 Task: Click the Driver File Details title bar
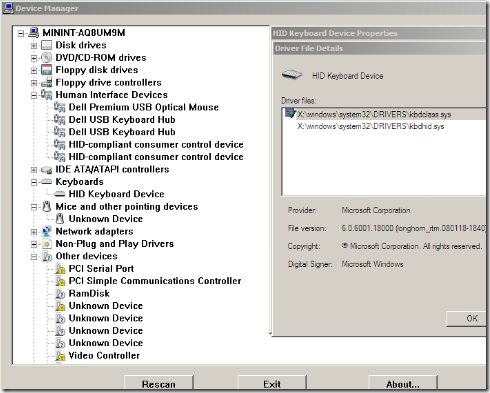(379, 48)
